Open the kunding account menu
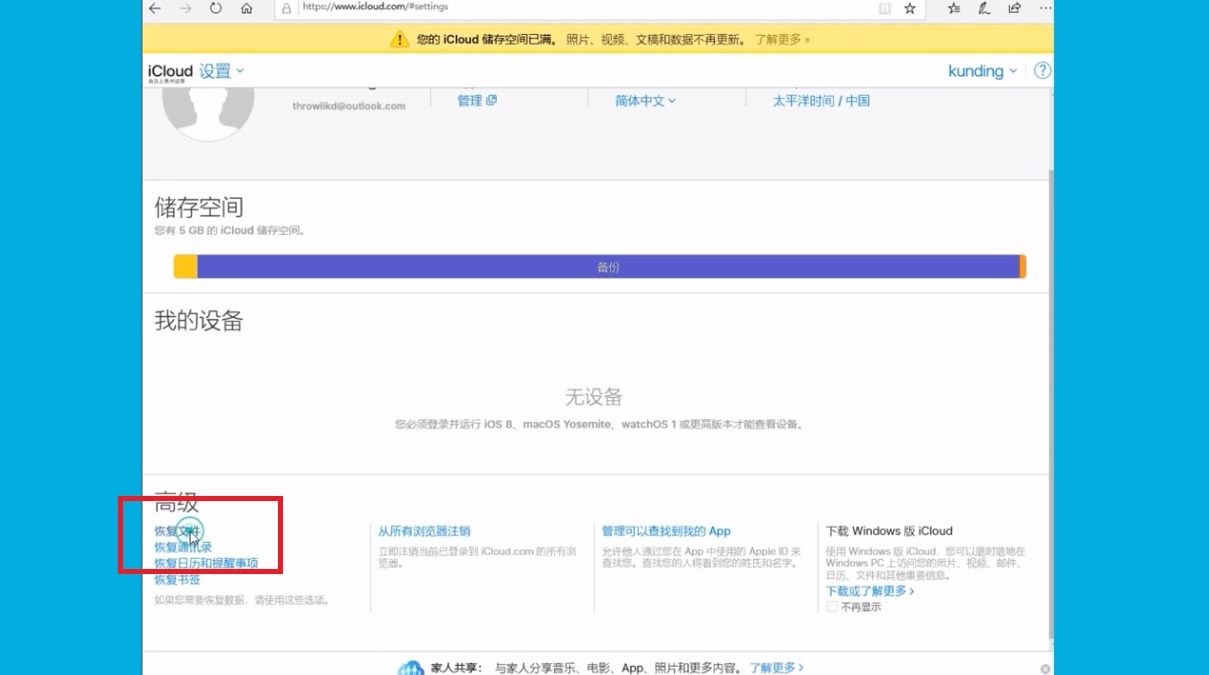1209x675 pixels. 982,71
